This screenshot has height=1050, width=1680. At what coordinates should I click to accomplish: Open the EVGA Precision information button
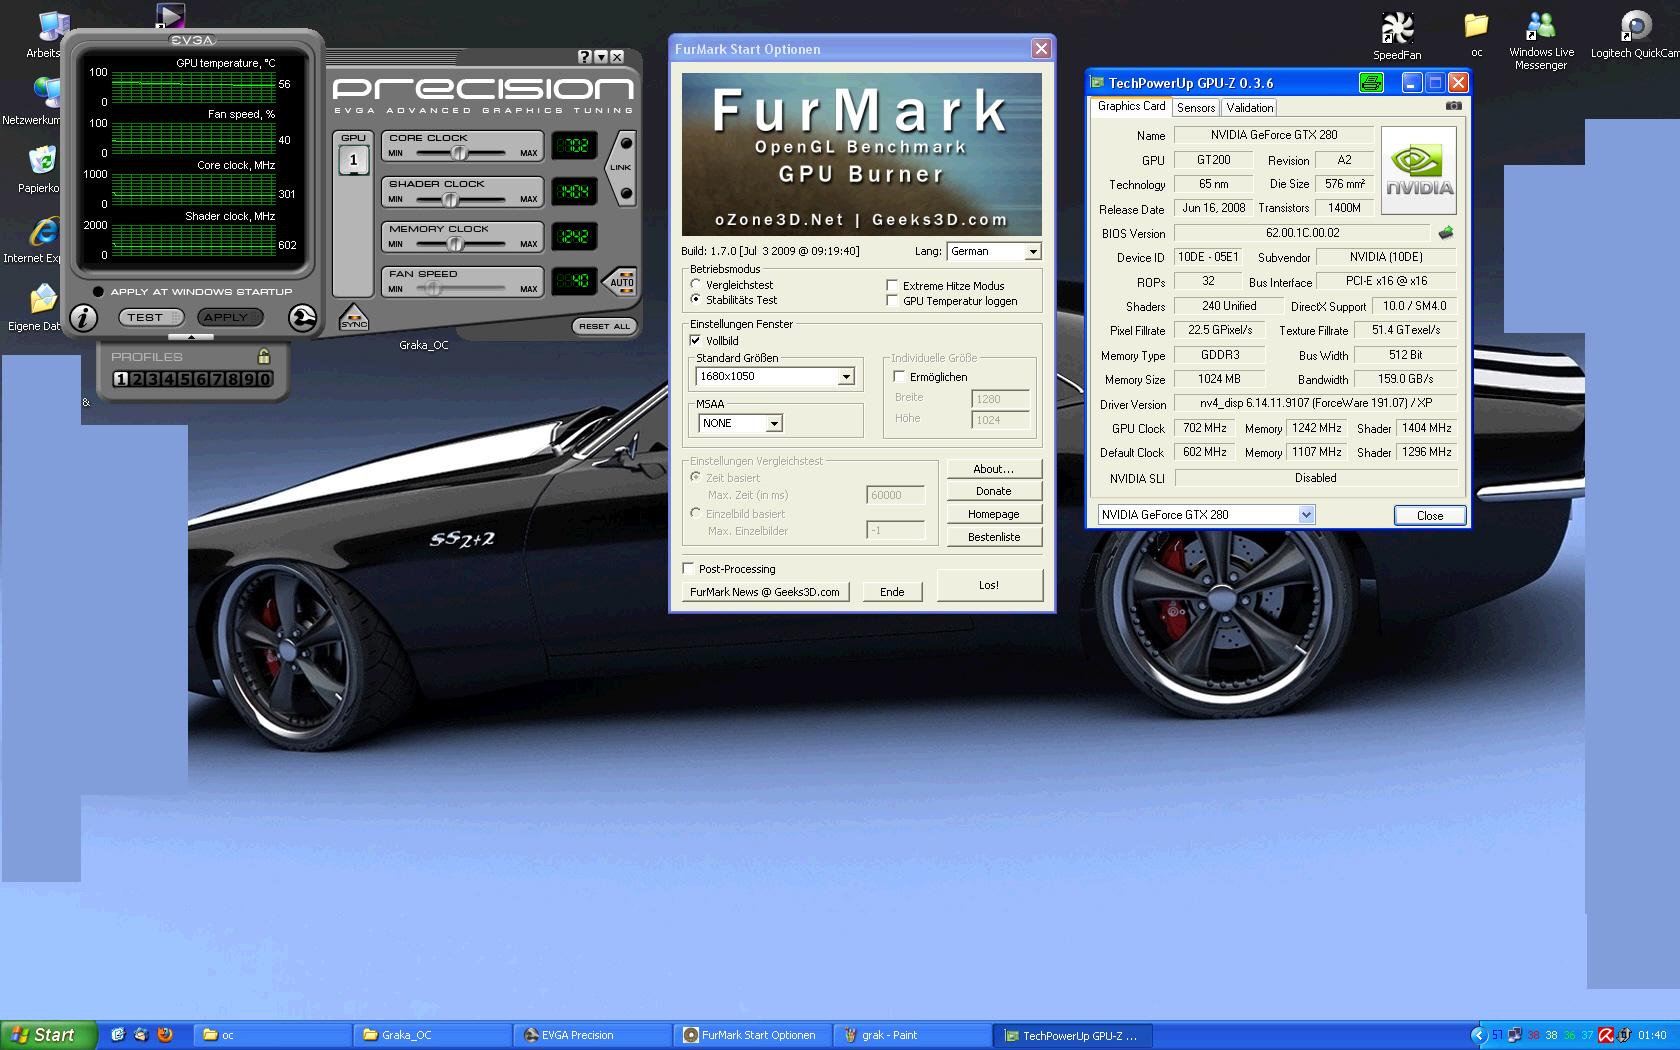point(84,318)
